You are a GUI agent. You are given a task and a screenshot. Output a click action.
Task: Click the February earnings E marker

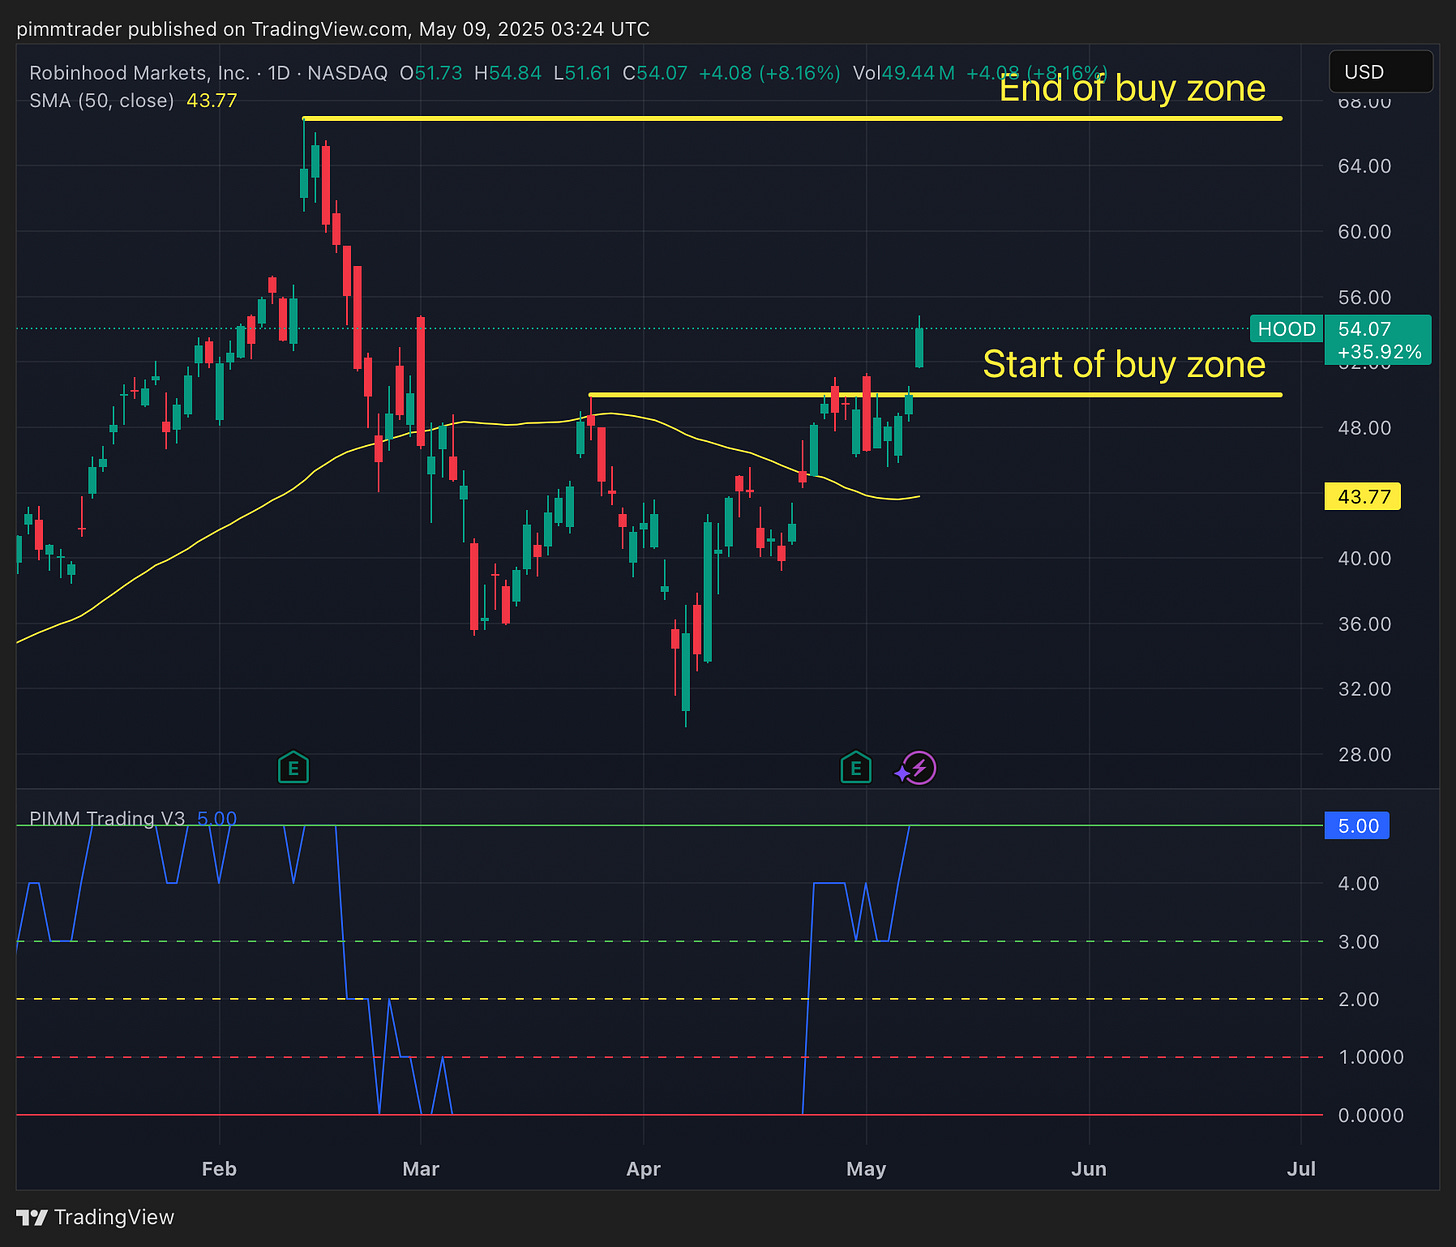[x=293, y=768]
